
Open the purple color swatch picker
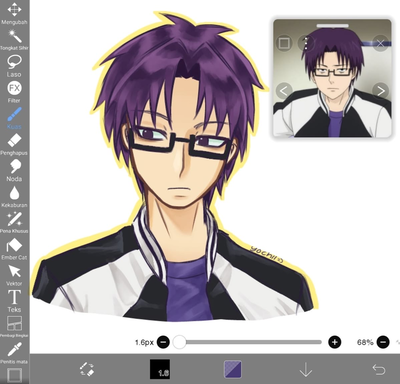[x=233, y=369]
